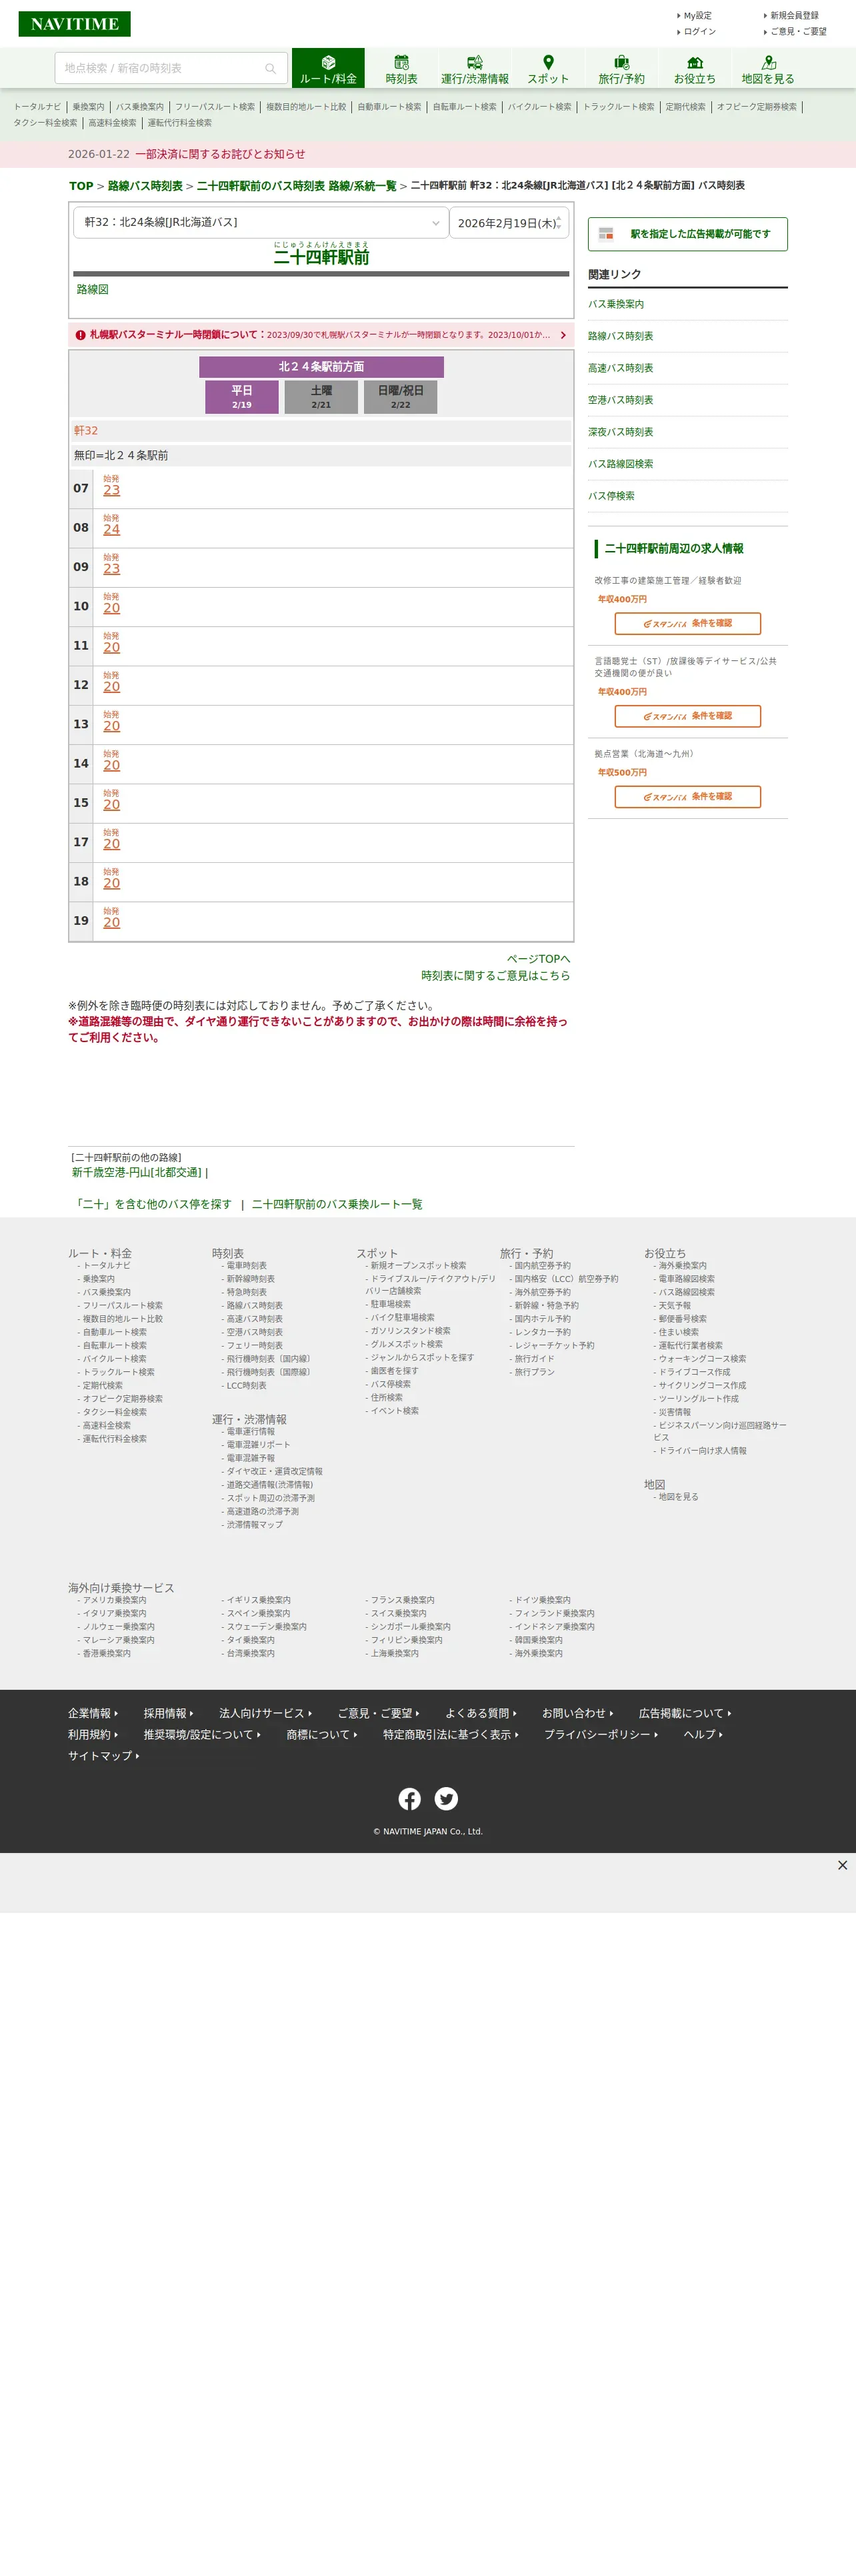856x2576 pixels.
Task: Select the 平日 2/19 tab
Action: pos(242,397)
